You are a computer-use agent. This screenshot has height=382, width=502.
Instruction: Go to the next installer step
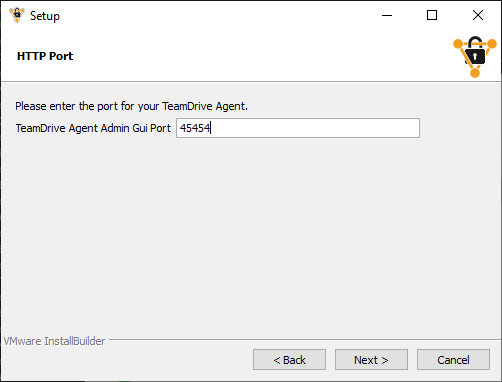click(x=371, y=360)
